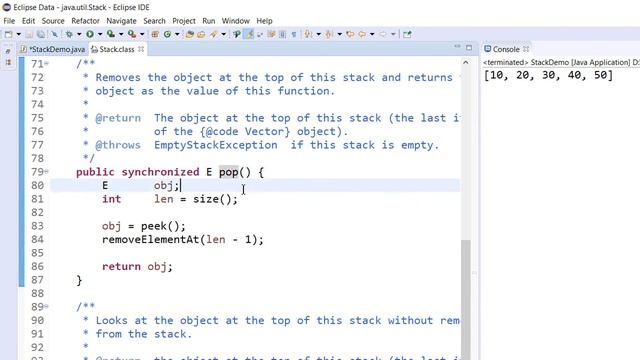Click the Search flashlight icon

pyautogui.click(x=213, y=34)
